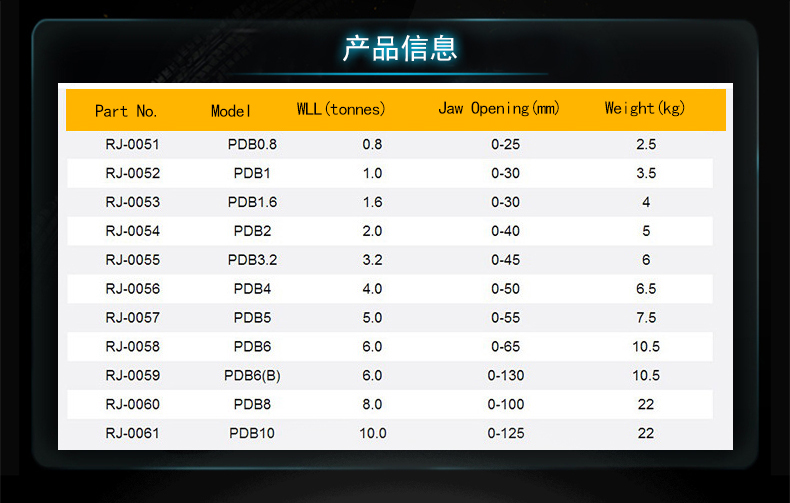Select the 0-130 jaw opening value
This screenshot has height=503, width=790.
coord(506,375)
